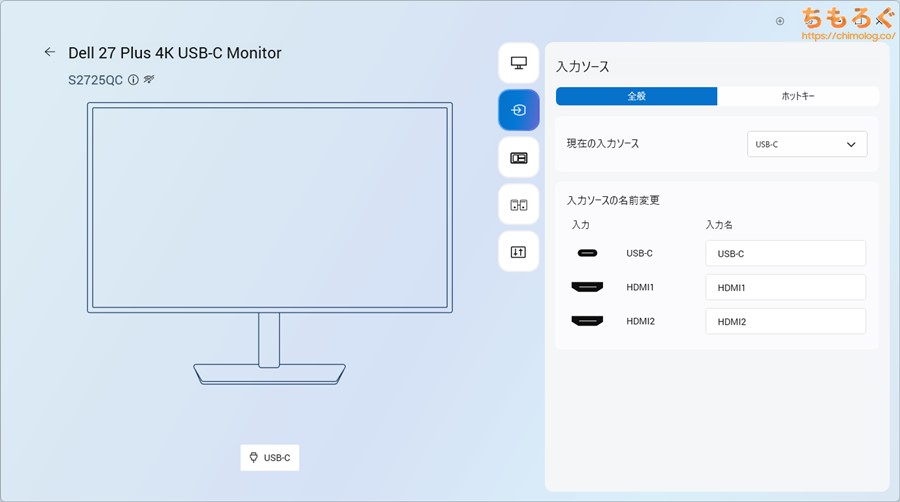This screenshot has height=502, width=900.
Task: Open the Display settings sidebar icon
Action: 518,63
